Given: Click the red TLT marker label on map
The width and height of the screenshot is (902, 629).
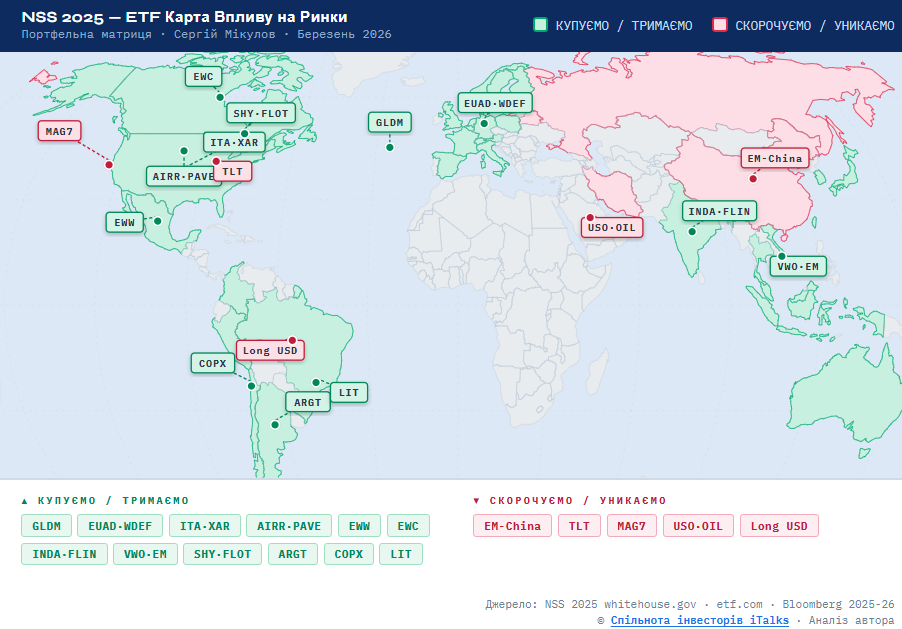Looking at the screenshot, I should (232, 172).
